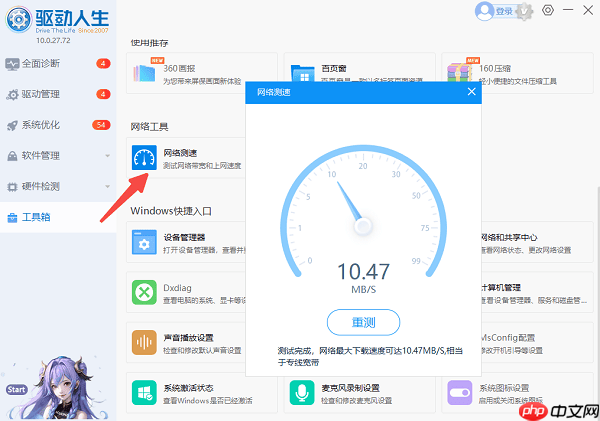Click the user avatar icon
600x421 pixels.
point(484,11)
